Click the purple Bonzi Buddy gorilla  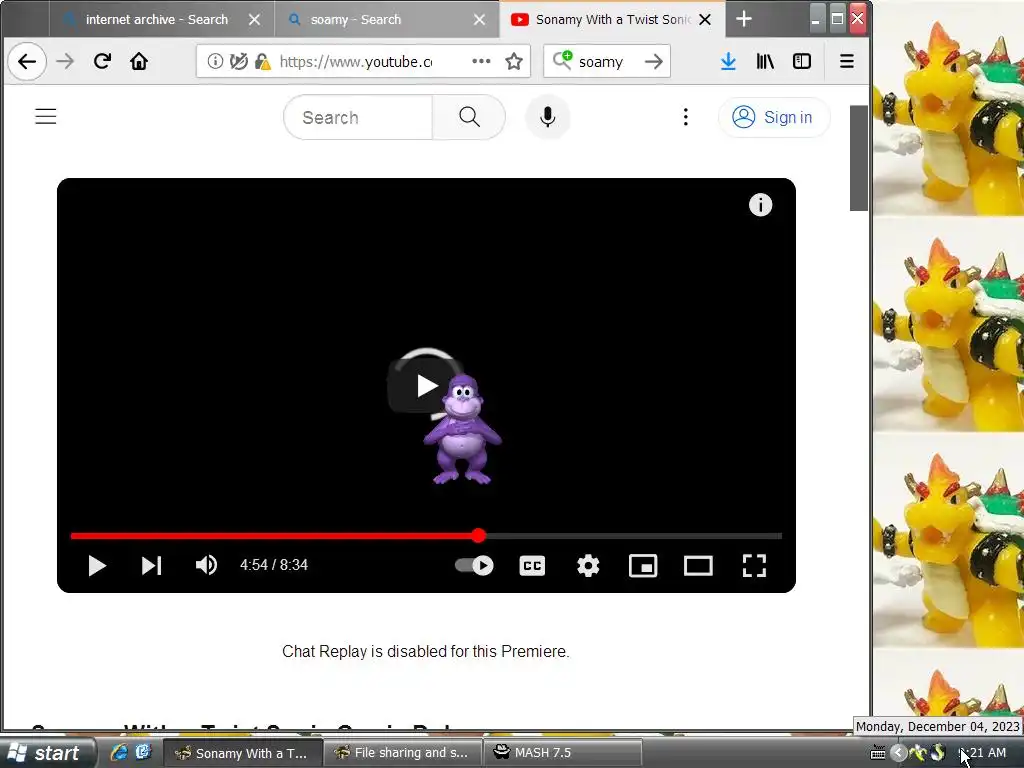[462, 430]
